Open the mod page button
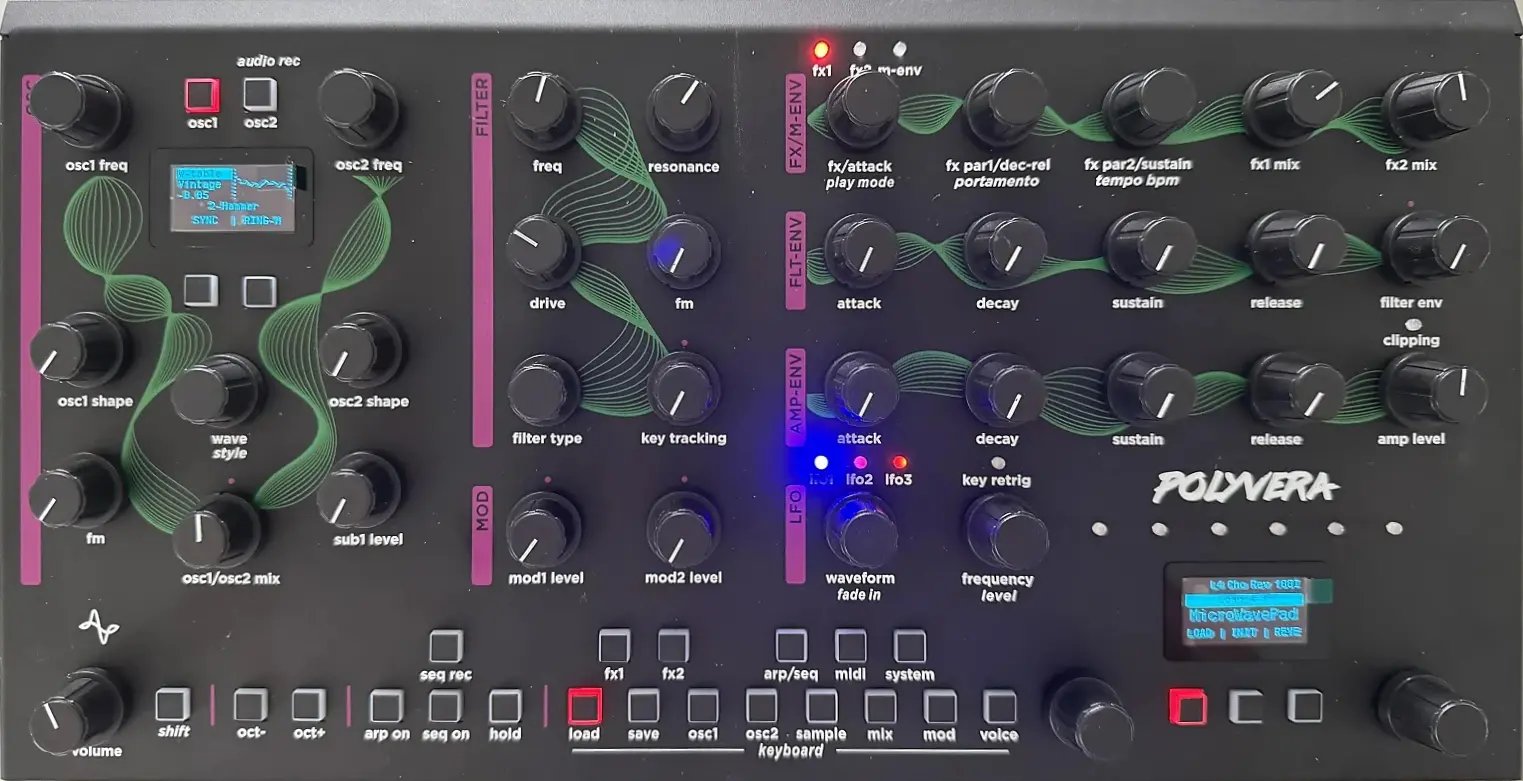Screen dimensions: 1523x781 click(x=940, y=707)
